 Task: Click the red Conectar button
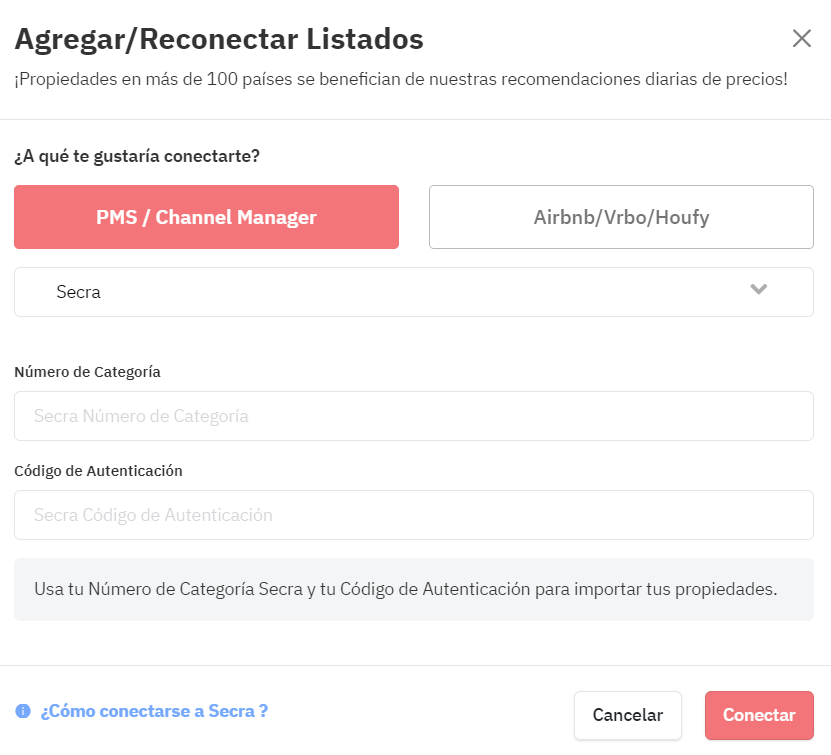click(759, 715)
